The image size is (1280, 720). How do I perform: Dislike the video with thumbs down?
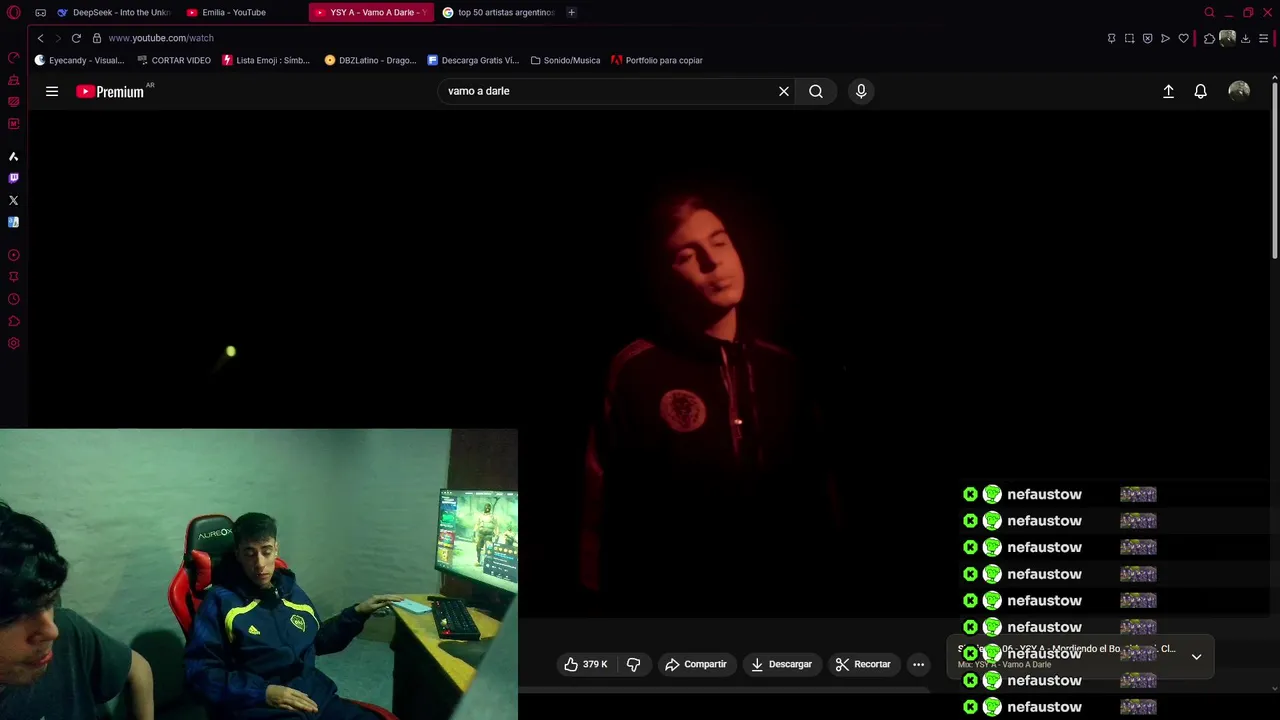(633, 664)
